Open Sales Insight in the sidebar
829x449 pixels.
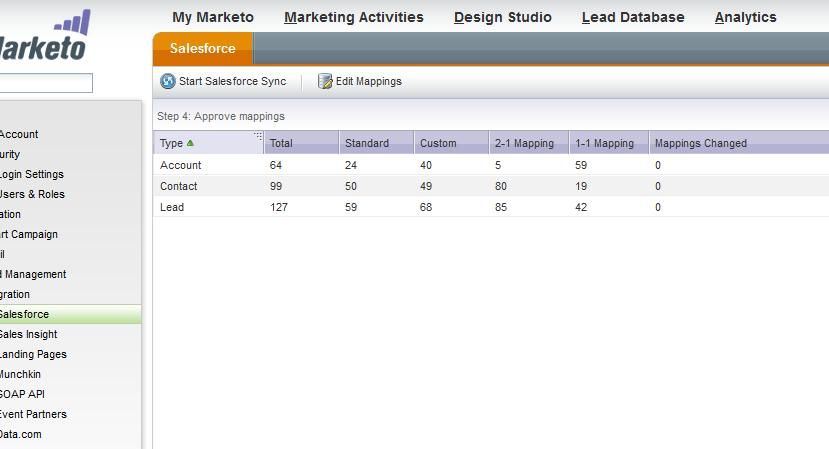[28, 334]
